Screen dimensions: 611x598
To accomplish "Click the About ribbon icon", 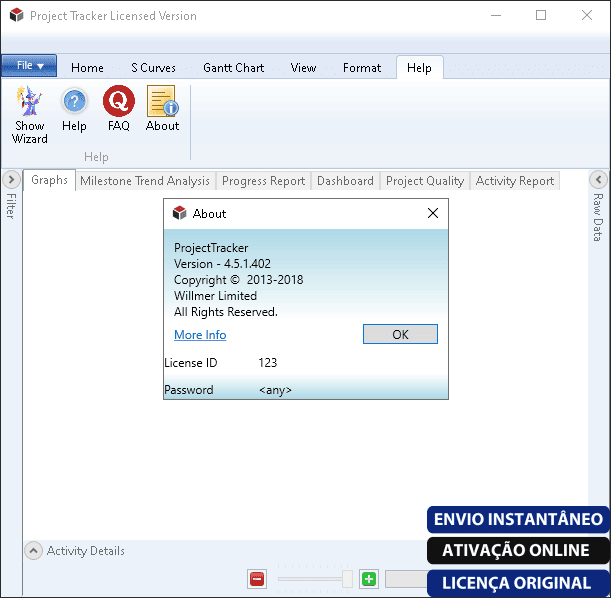I will pyautogui.click(x=162, y=109).
